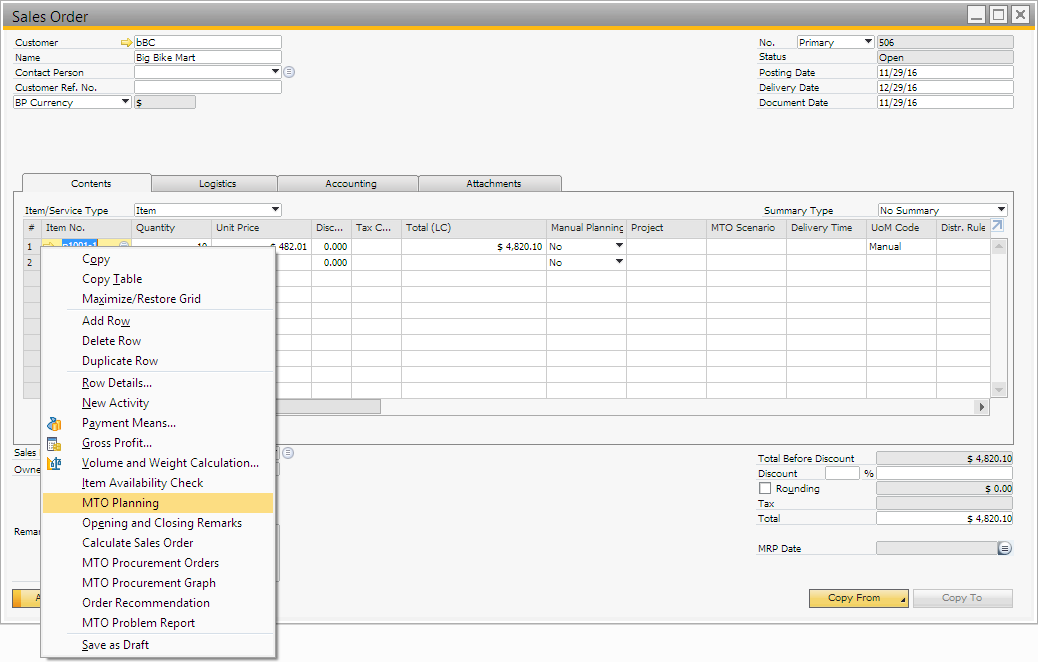Open the BP Currency dropdown
This screenshot has width=1038, height=662.
[125, 102]
